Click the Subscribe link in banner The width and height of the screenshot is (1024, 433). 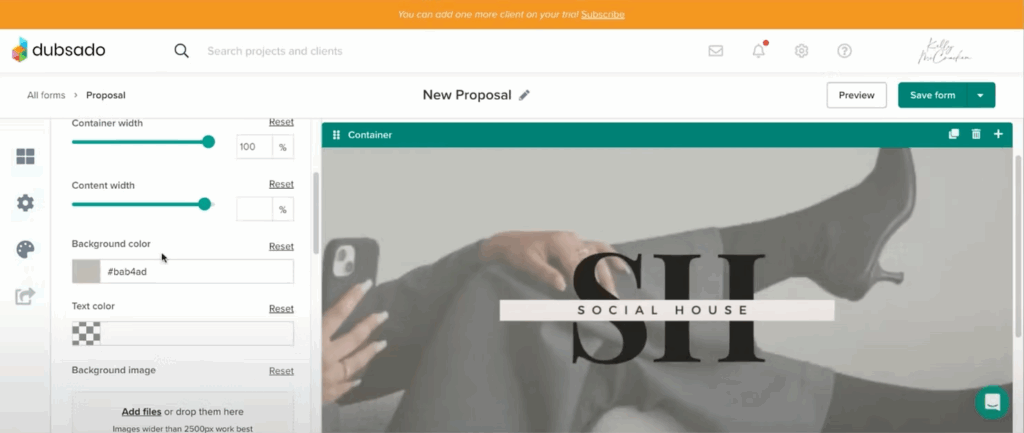coord(603,14)
